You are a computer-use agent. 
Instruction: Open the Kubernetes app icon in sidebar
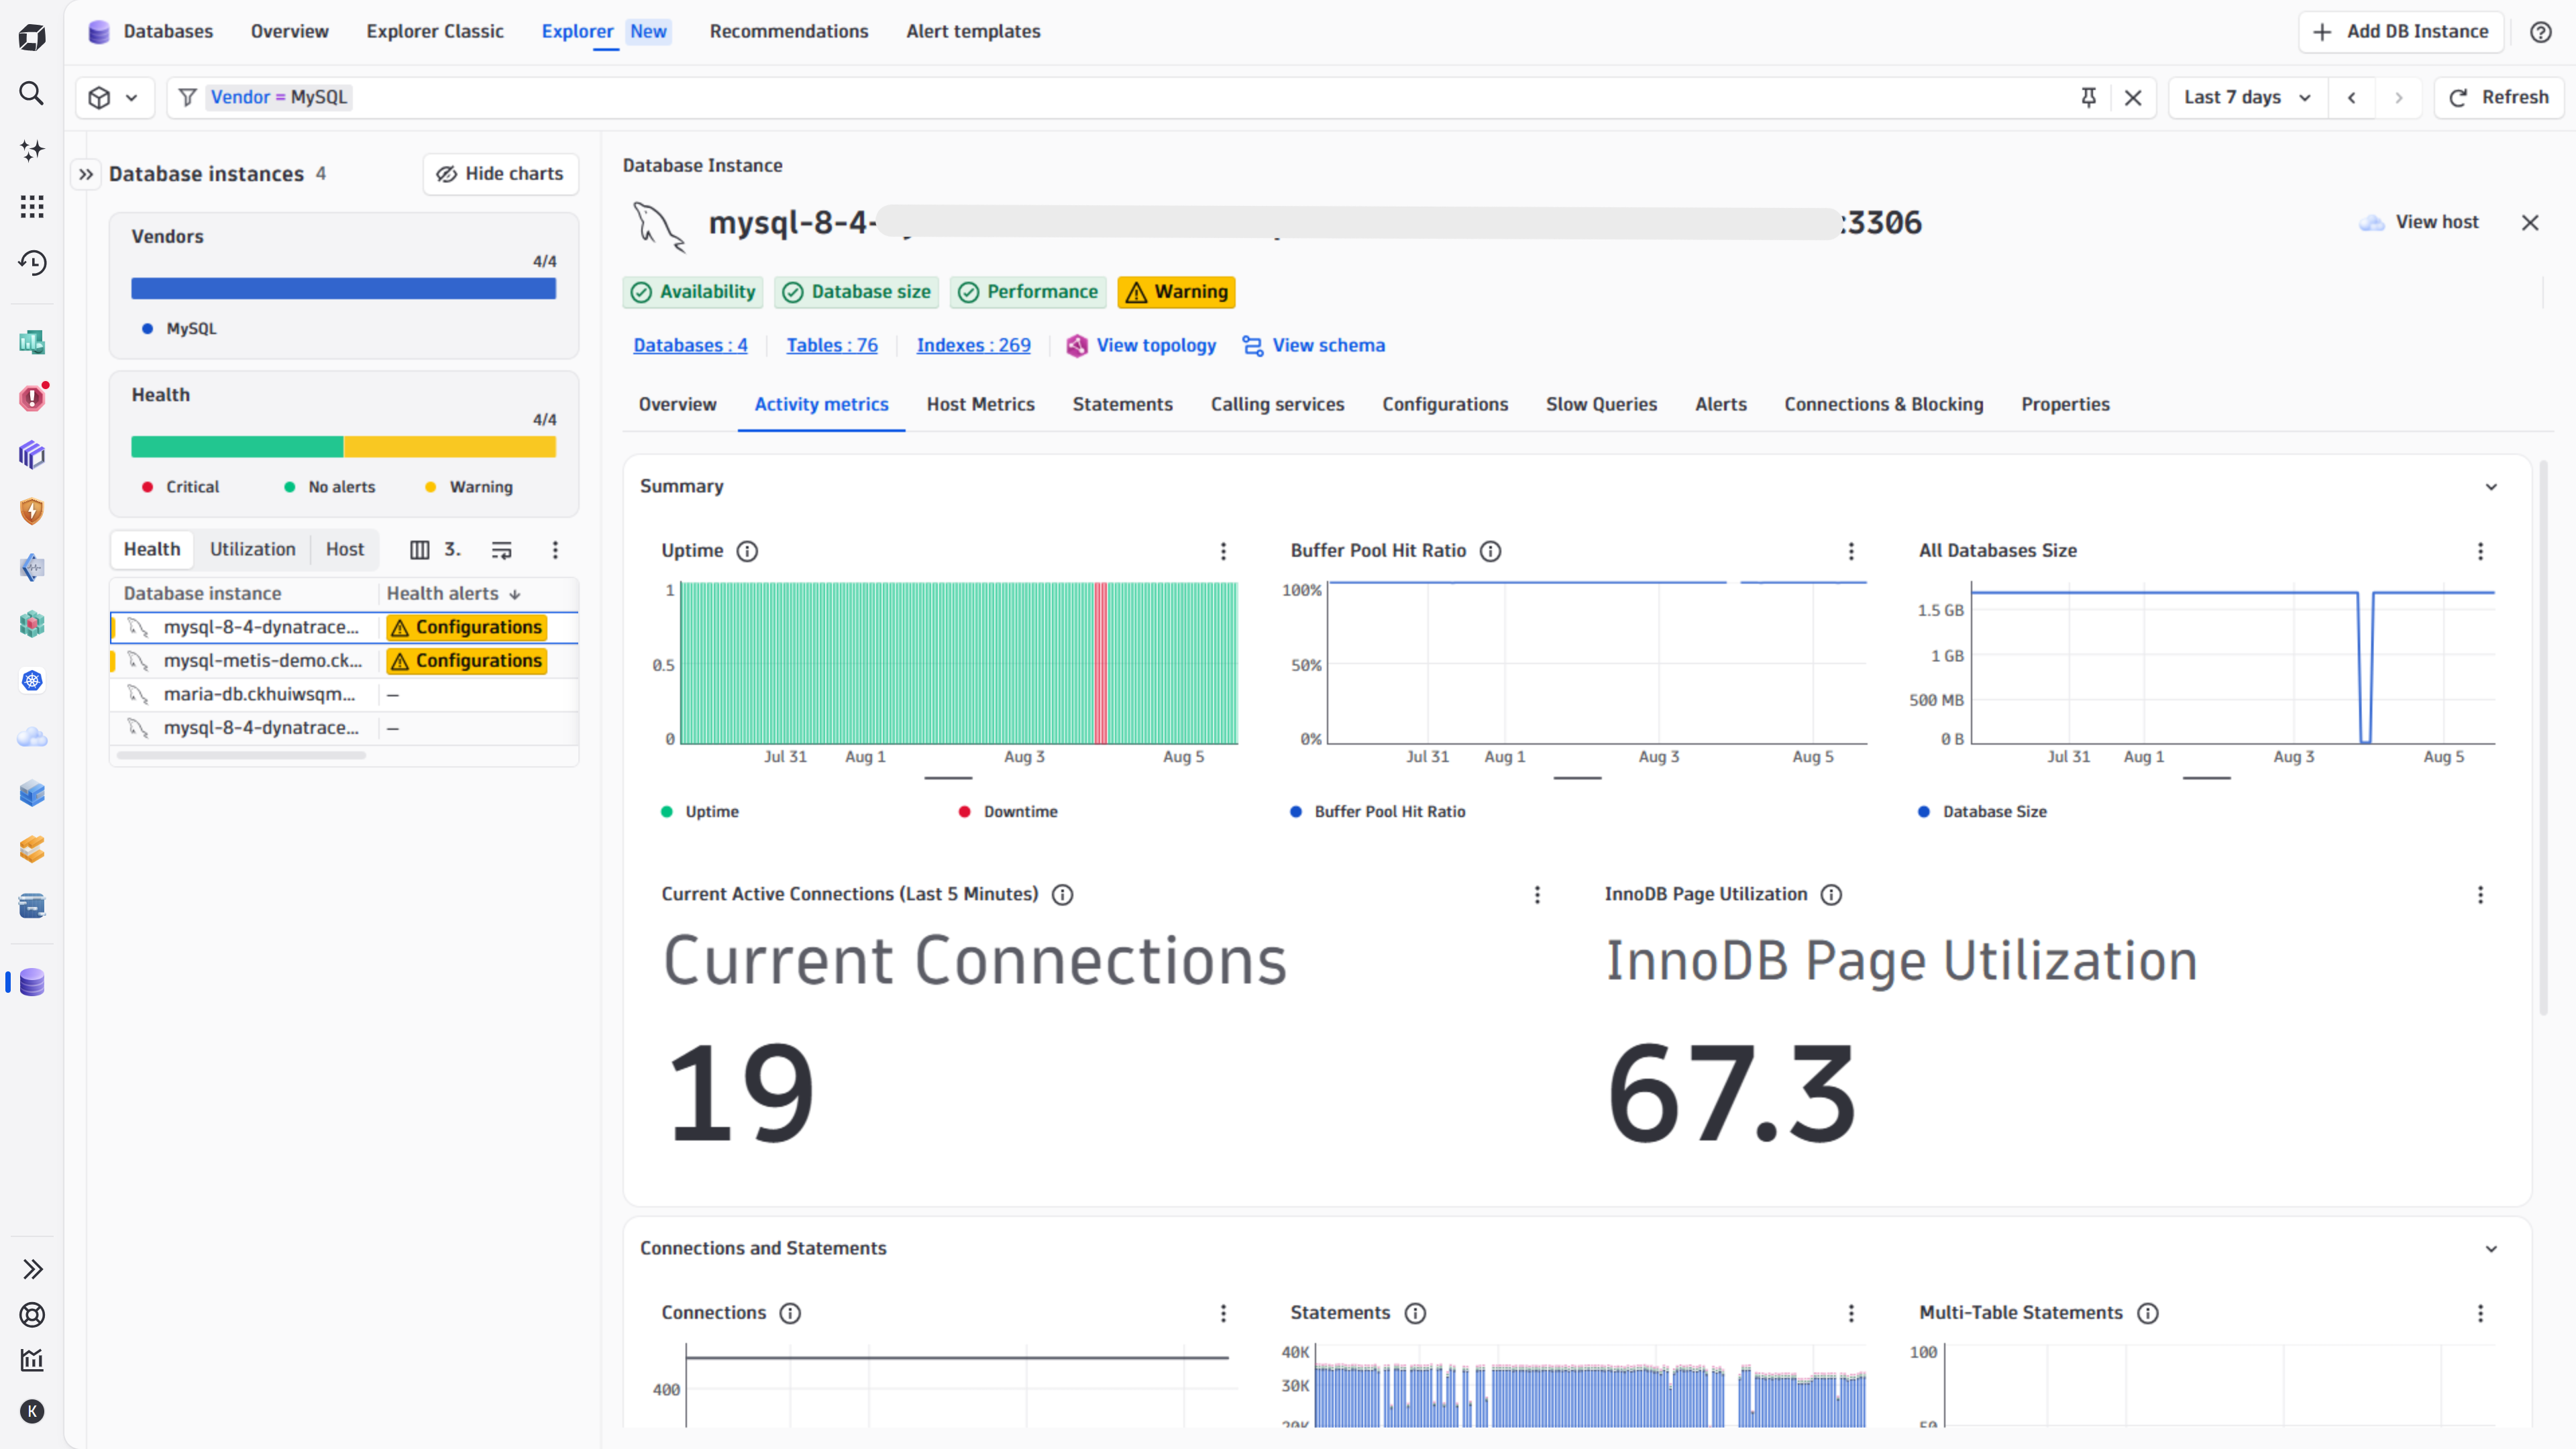tap(32, 681)
